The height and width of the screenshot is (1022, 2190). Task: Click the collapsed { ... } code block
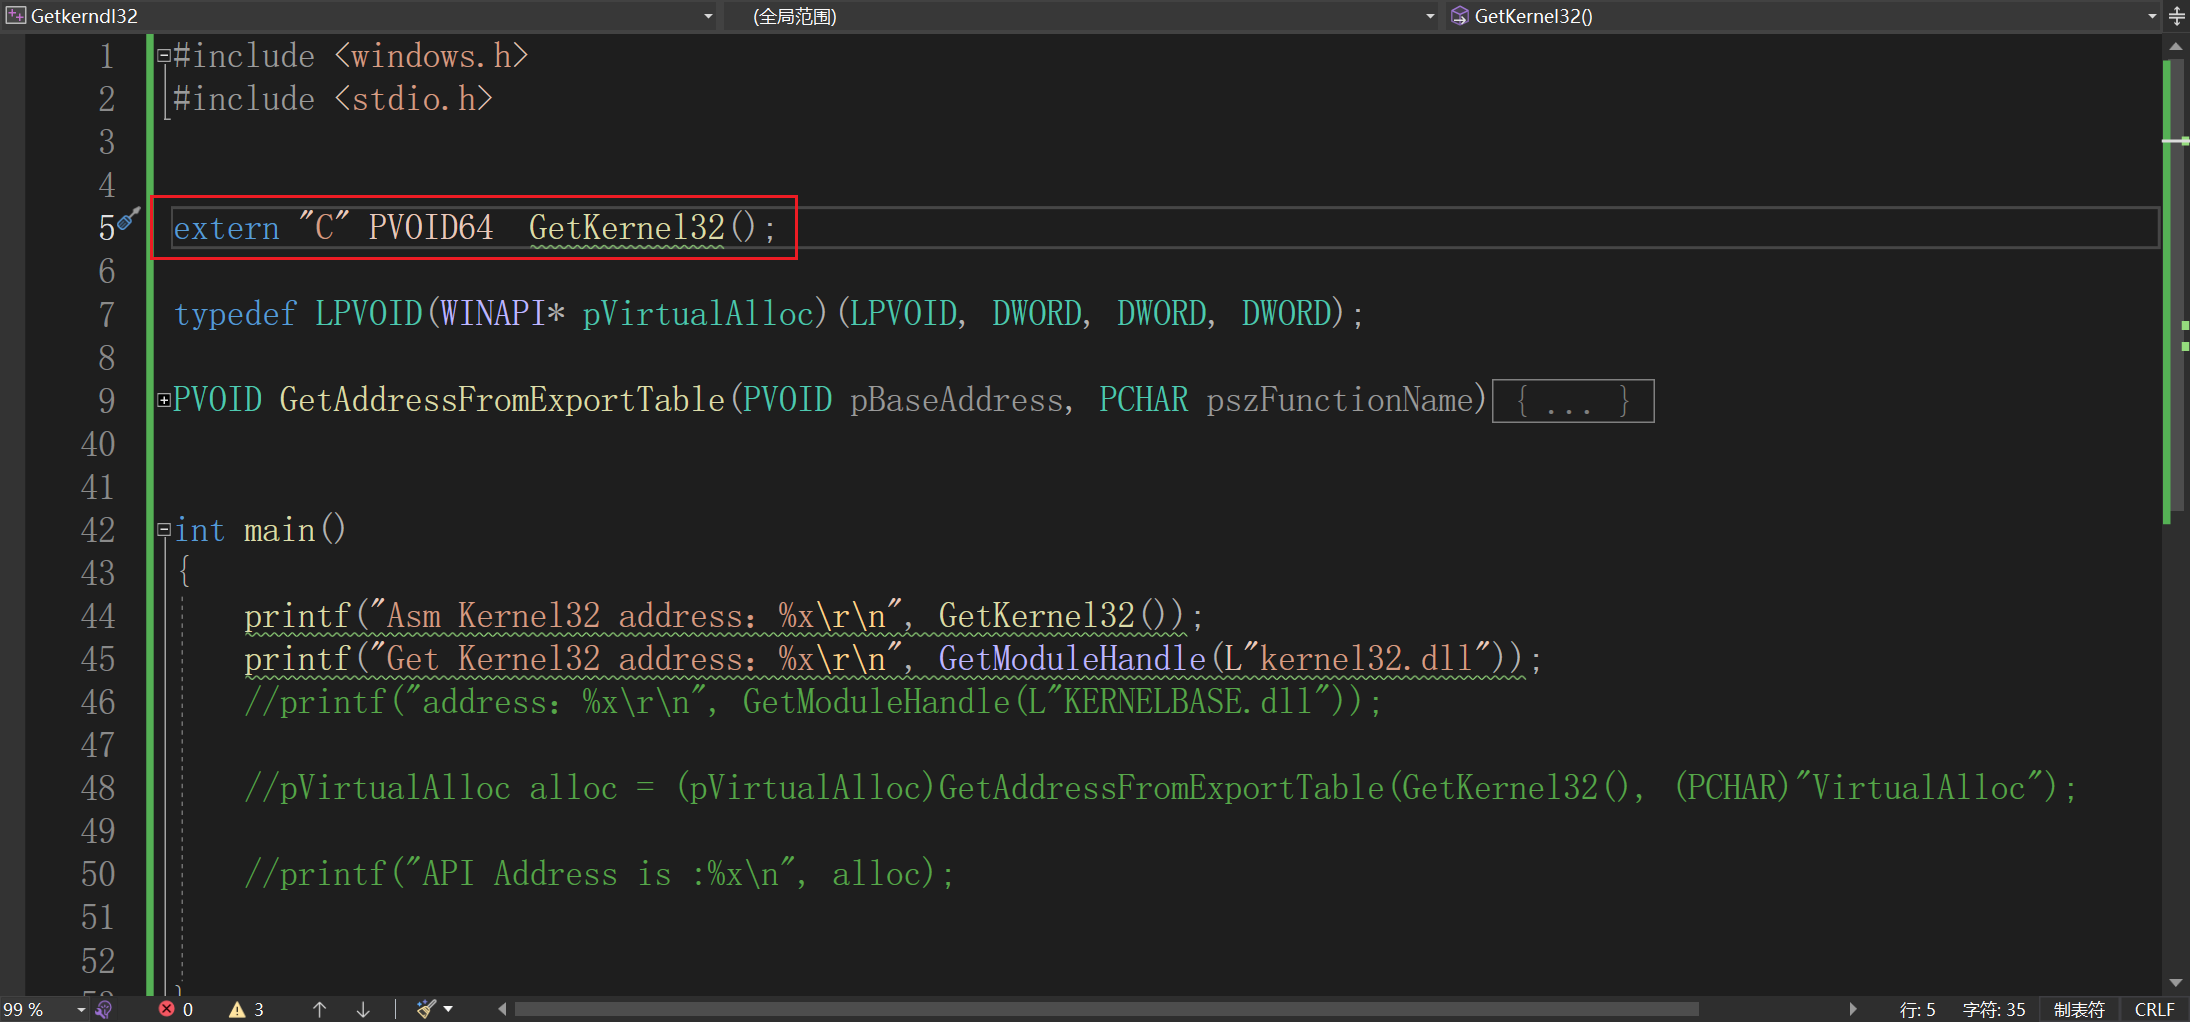(1573, 401)
